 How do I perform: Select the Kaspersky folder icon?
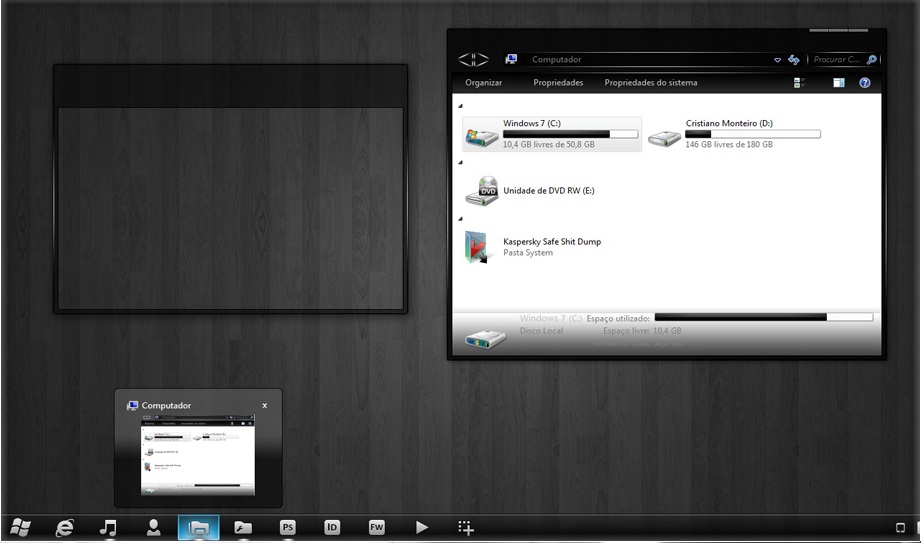pyautogui.click(x=477, y=247)
